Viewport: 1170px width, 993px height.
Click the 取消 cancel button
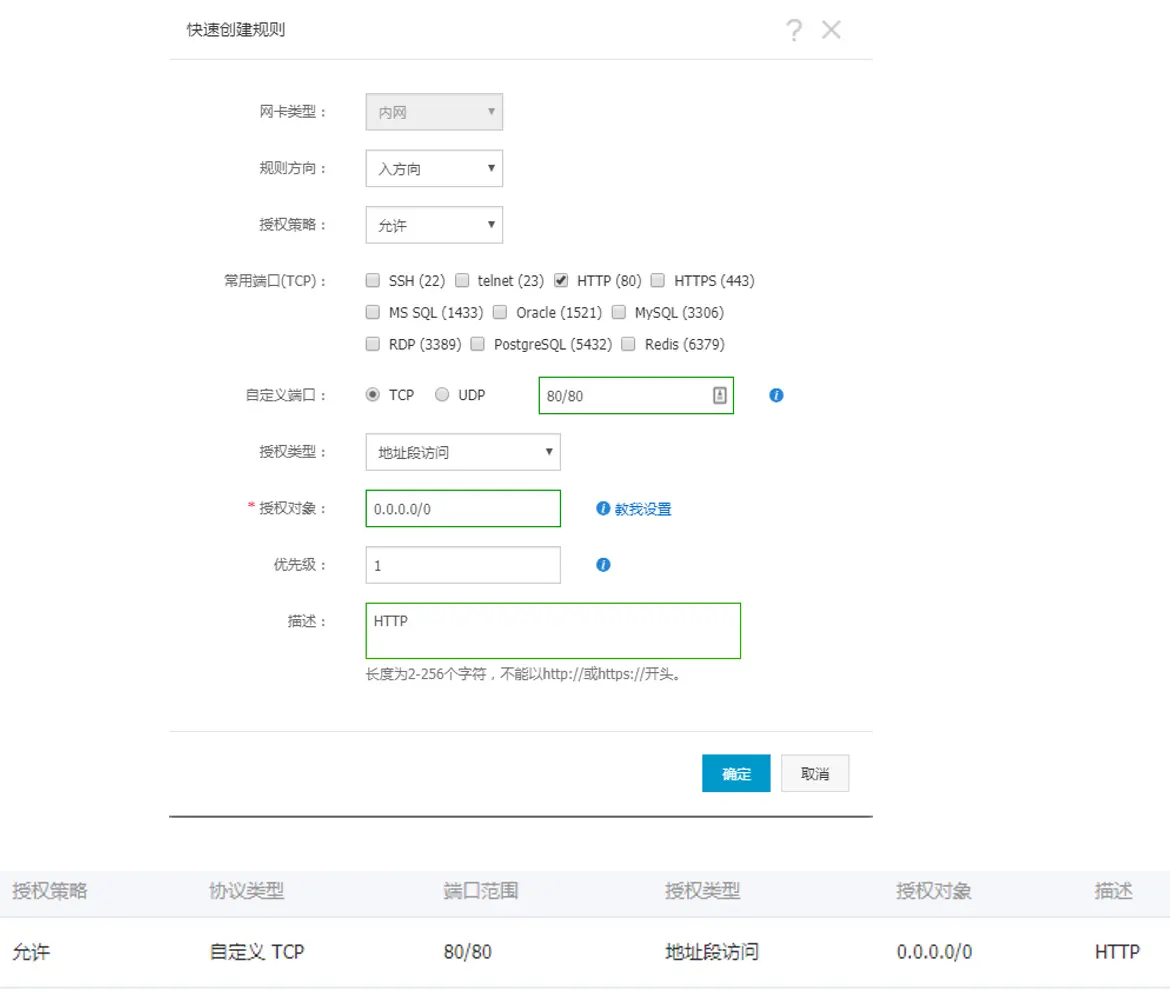[814, 773]
